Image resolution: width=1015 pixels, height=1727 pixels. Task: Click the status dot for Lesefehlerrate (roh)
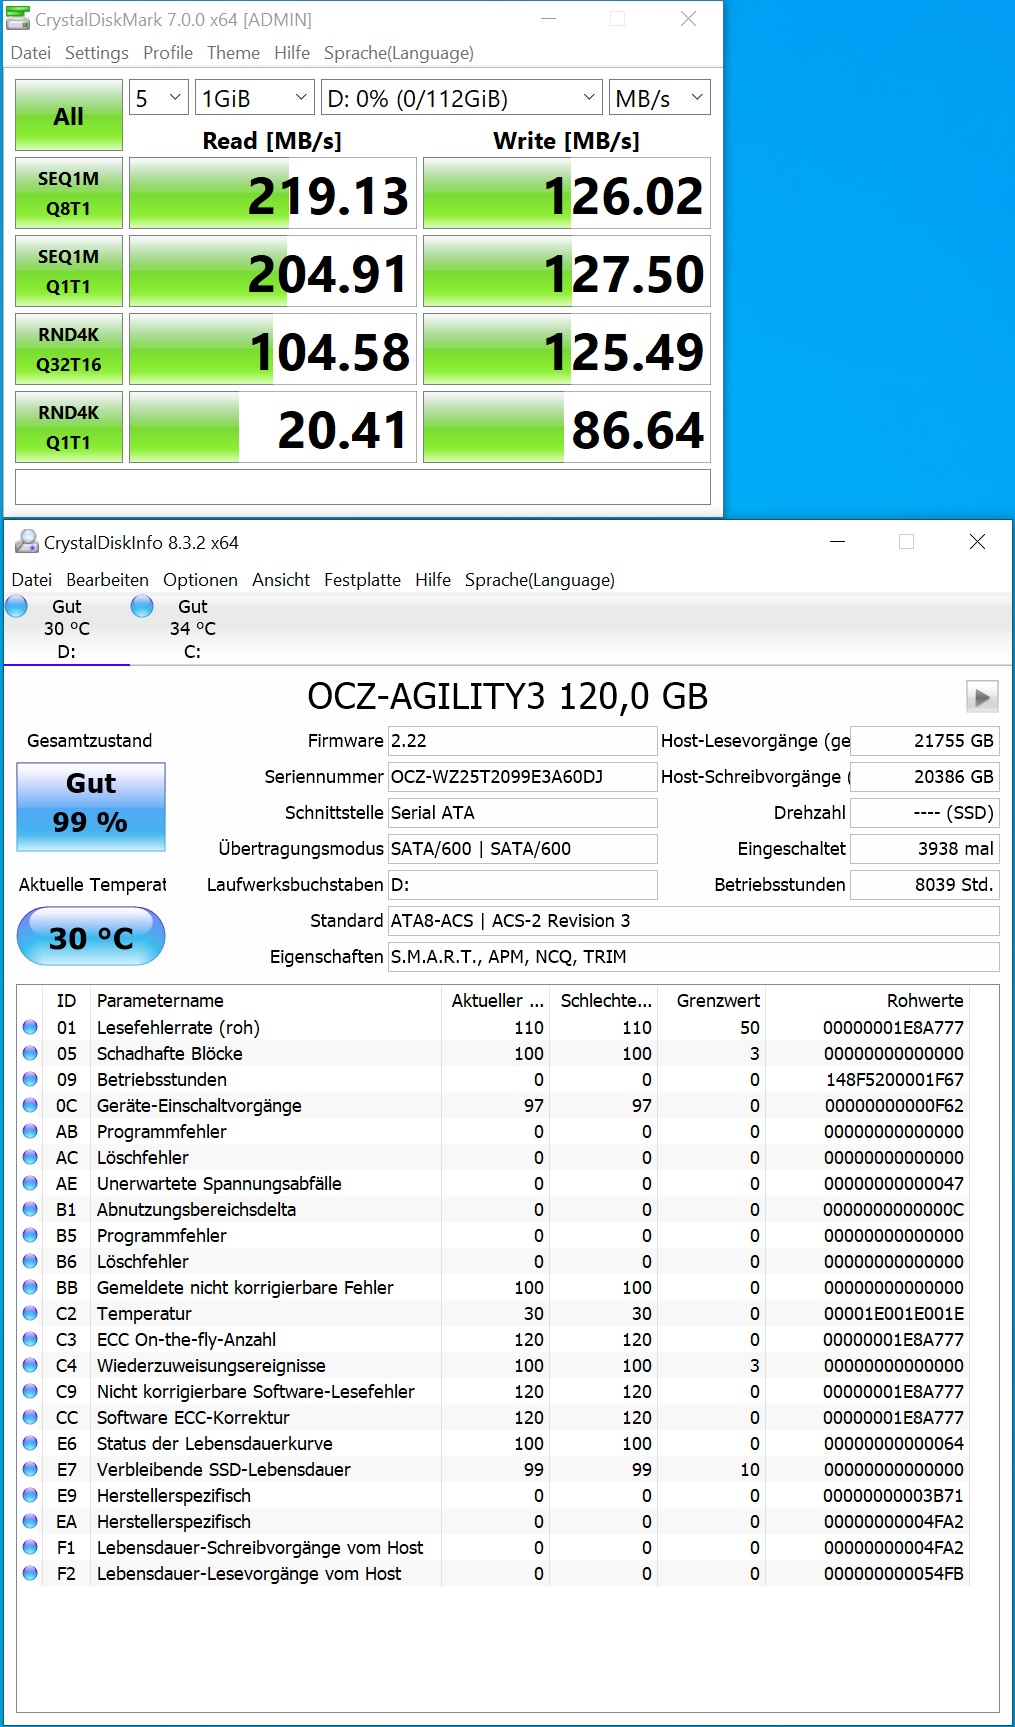coord(30,1027)
